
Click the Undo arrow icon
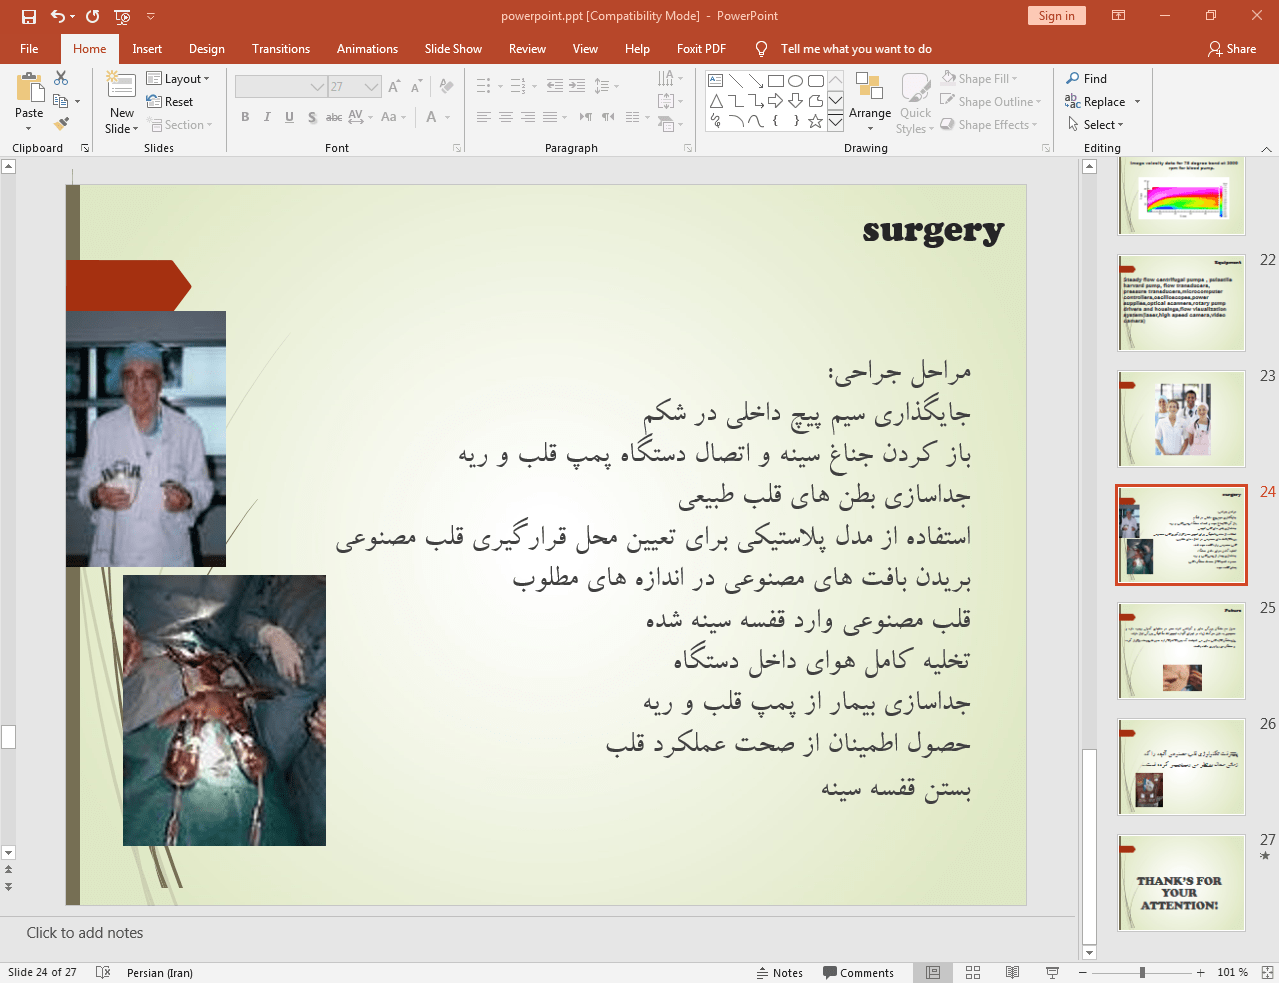(x=58, y=16)
